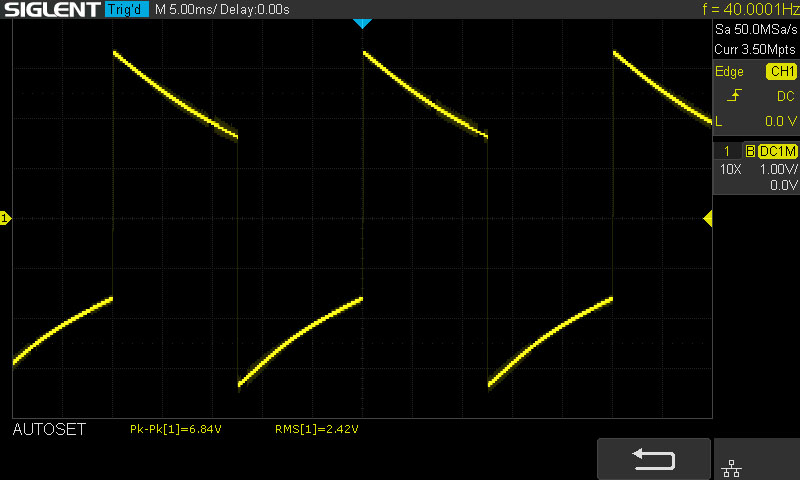The height and width of the screenshot is (480, 800).
Task: Click the M 5.00ms timebase readout
Action: (185, 9)
